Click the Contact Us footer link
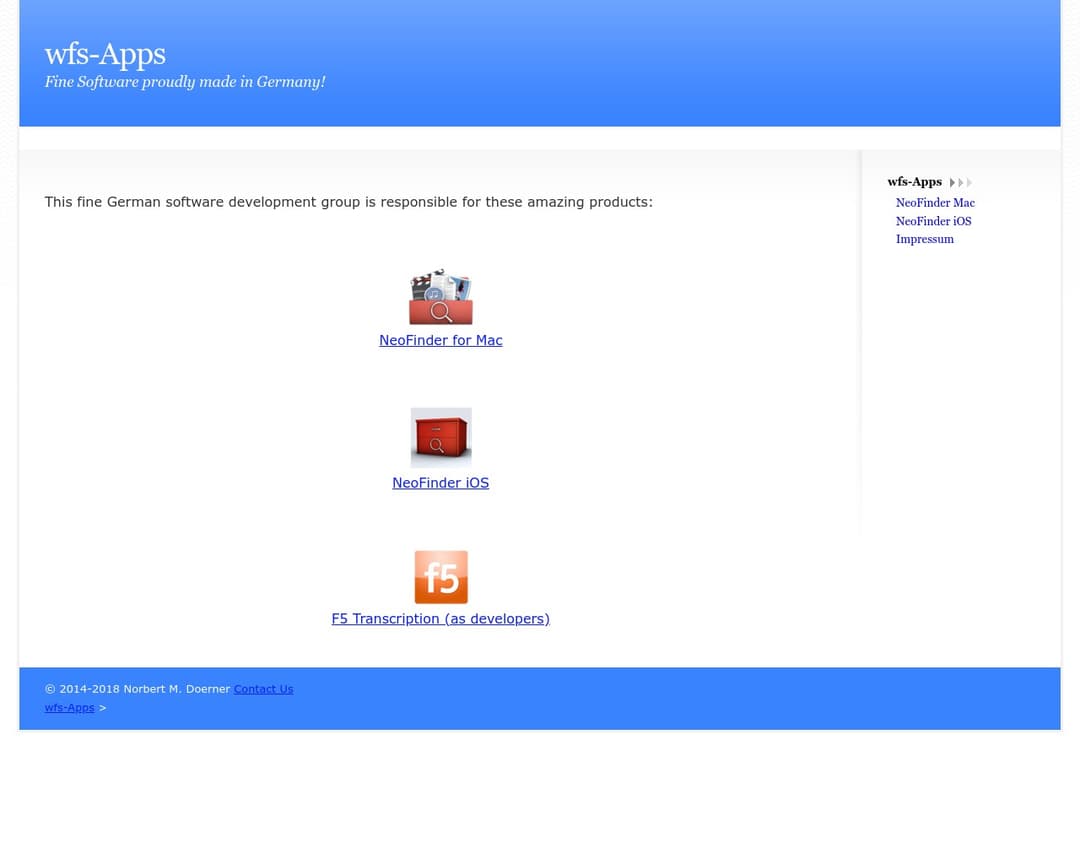The image size is (1080, 864). click(263, 689)
